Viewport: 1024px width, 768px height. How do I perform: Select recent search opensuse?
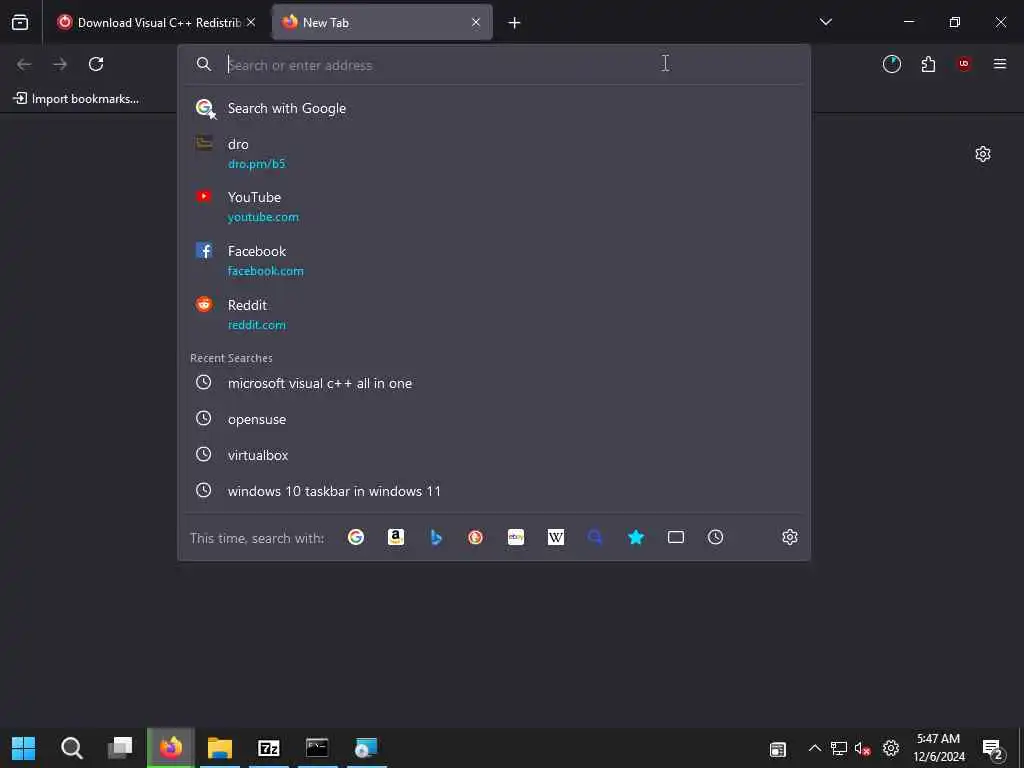click(494, 419)
